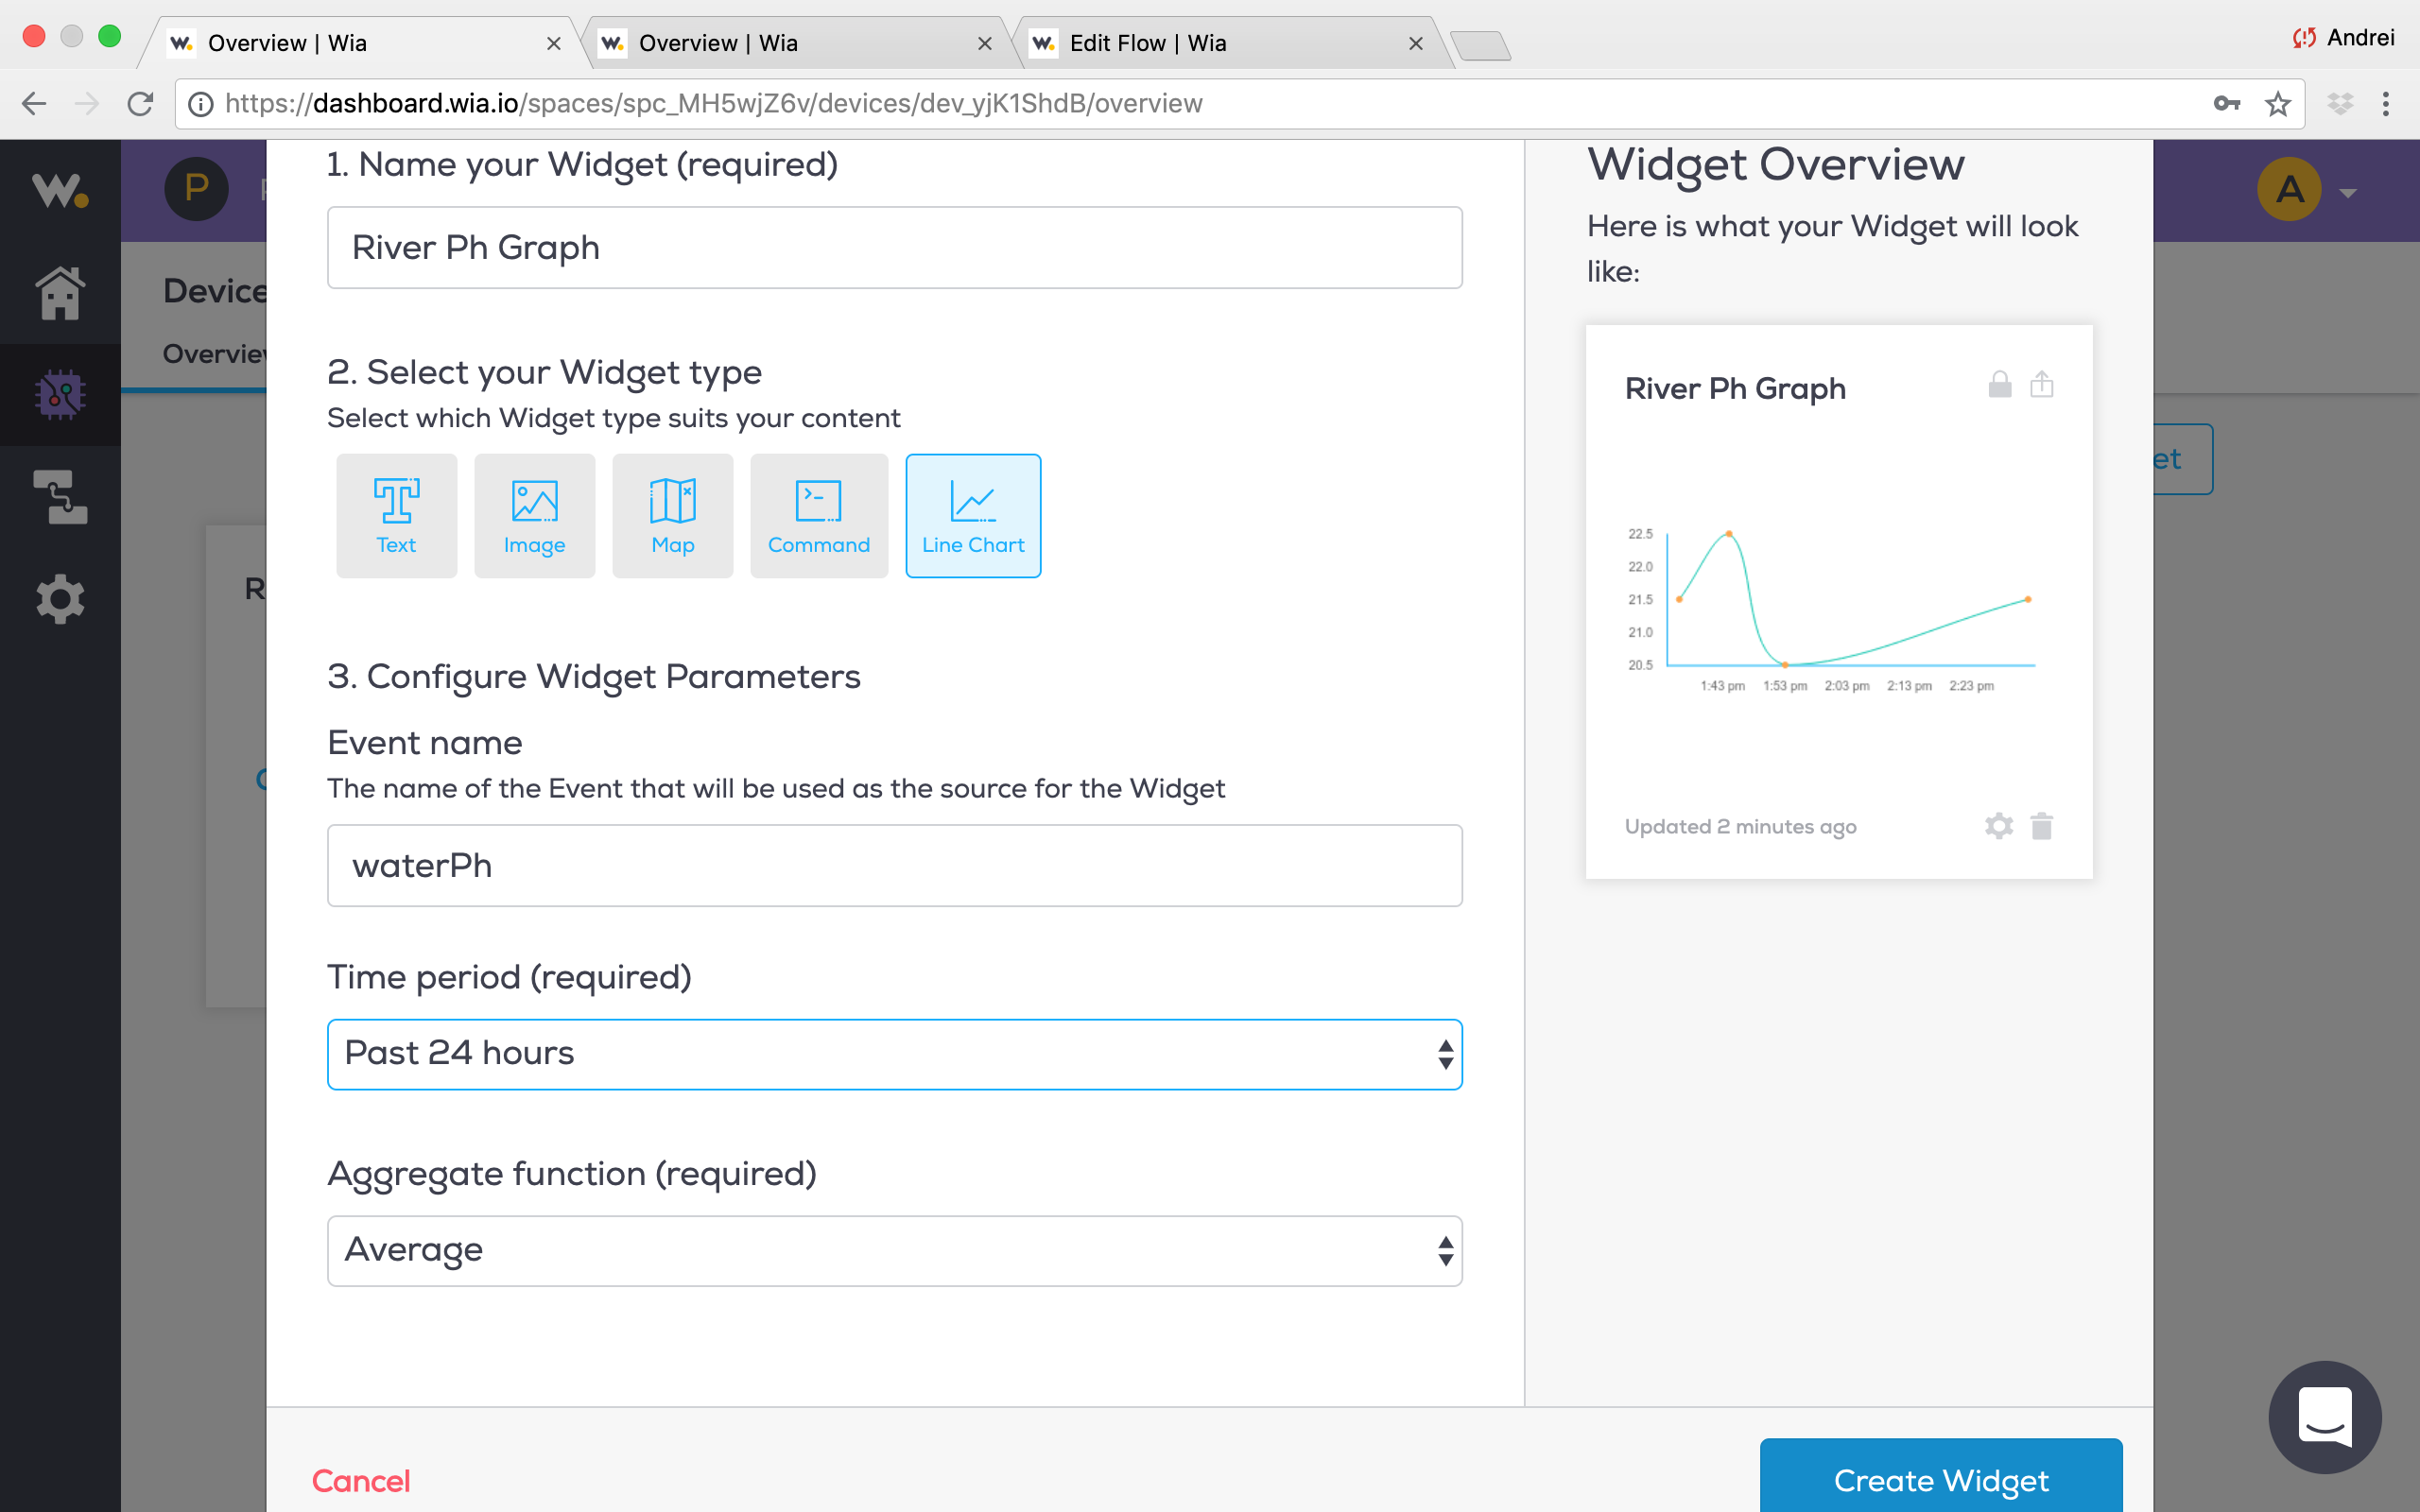Click the widget preview lock icon

1999,385
